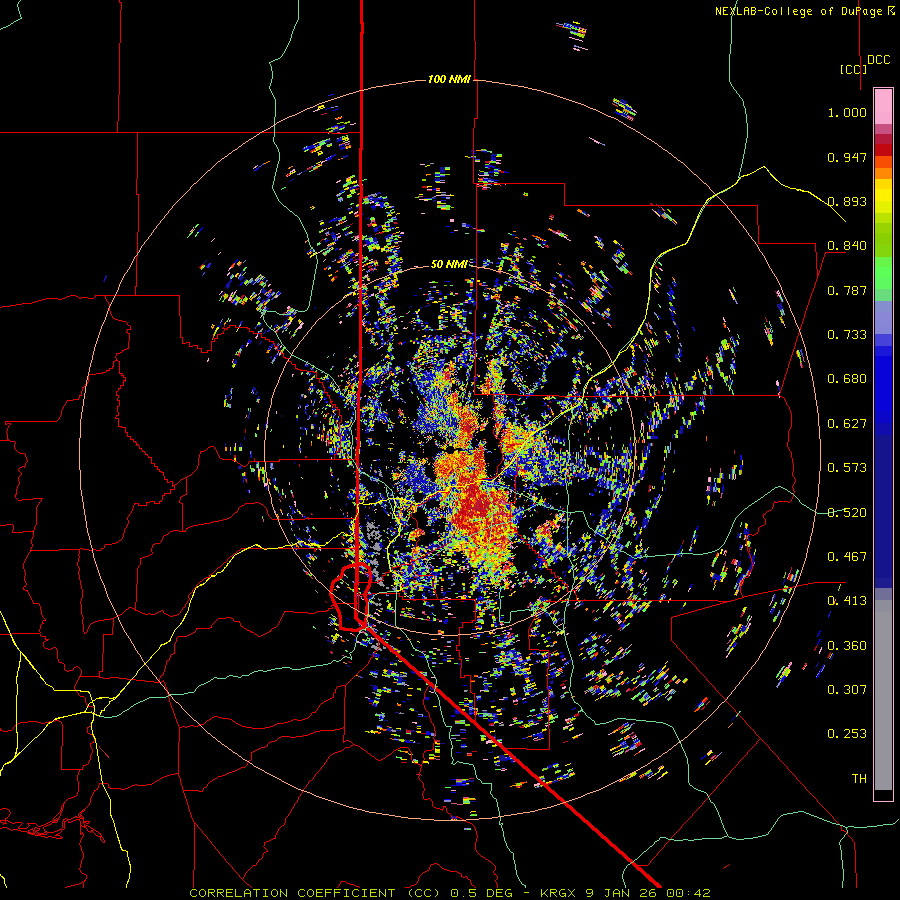Click the 0.360 legend value
The width and height of the screenshot is (900, 900).
pos(847,646)
